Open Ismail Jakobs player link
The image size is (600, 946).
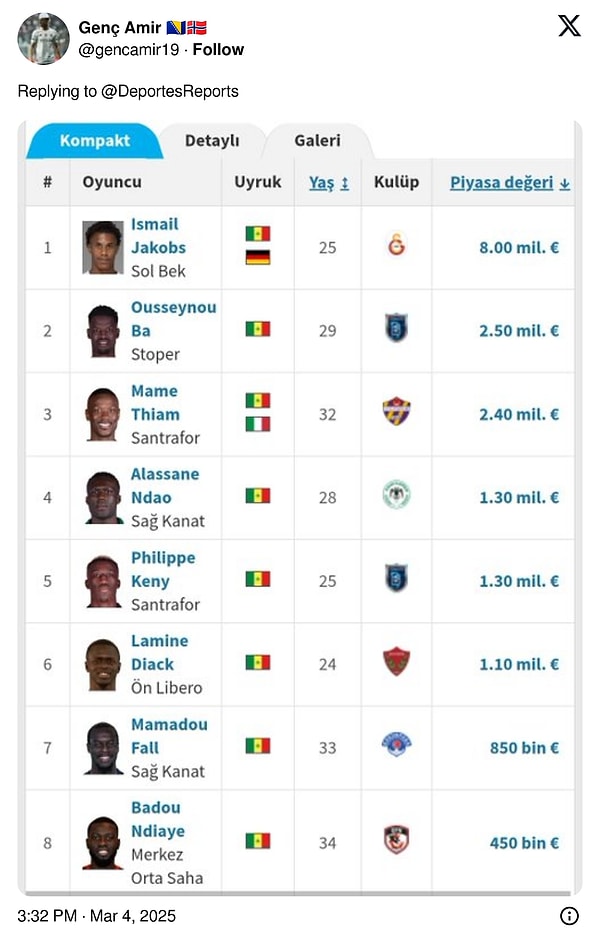tap(158, 236)
